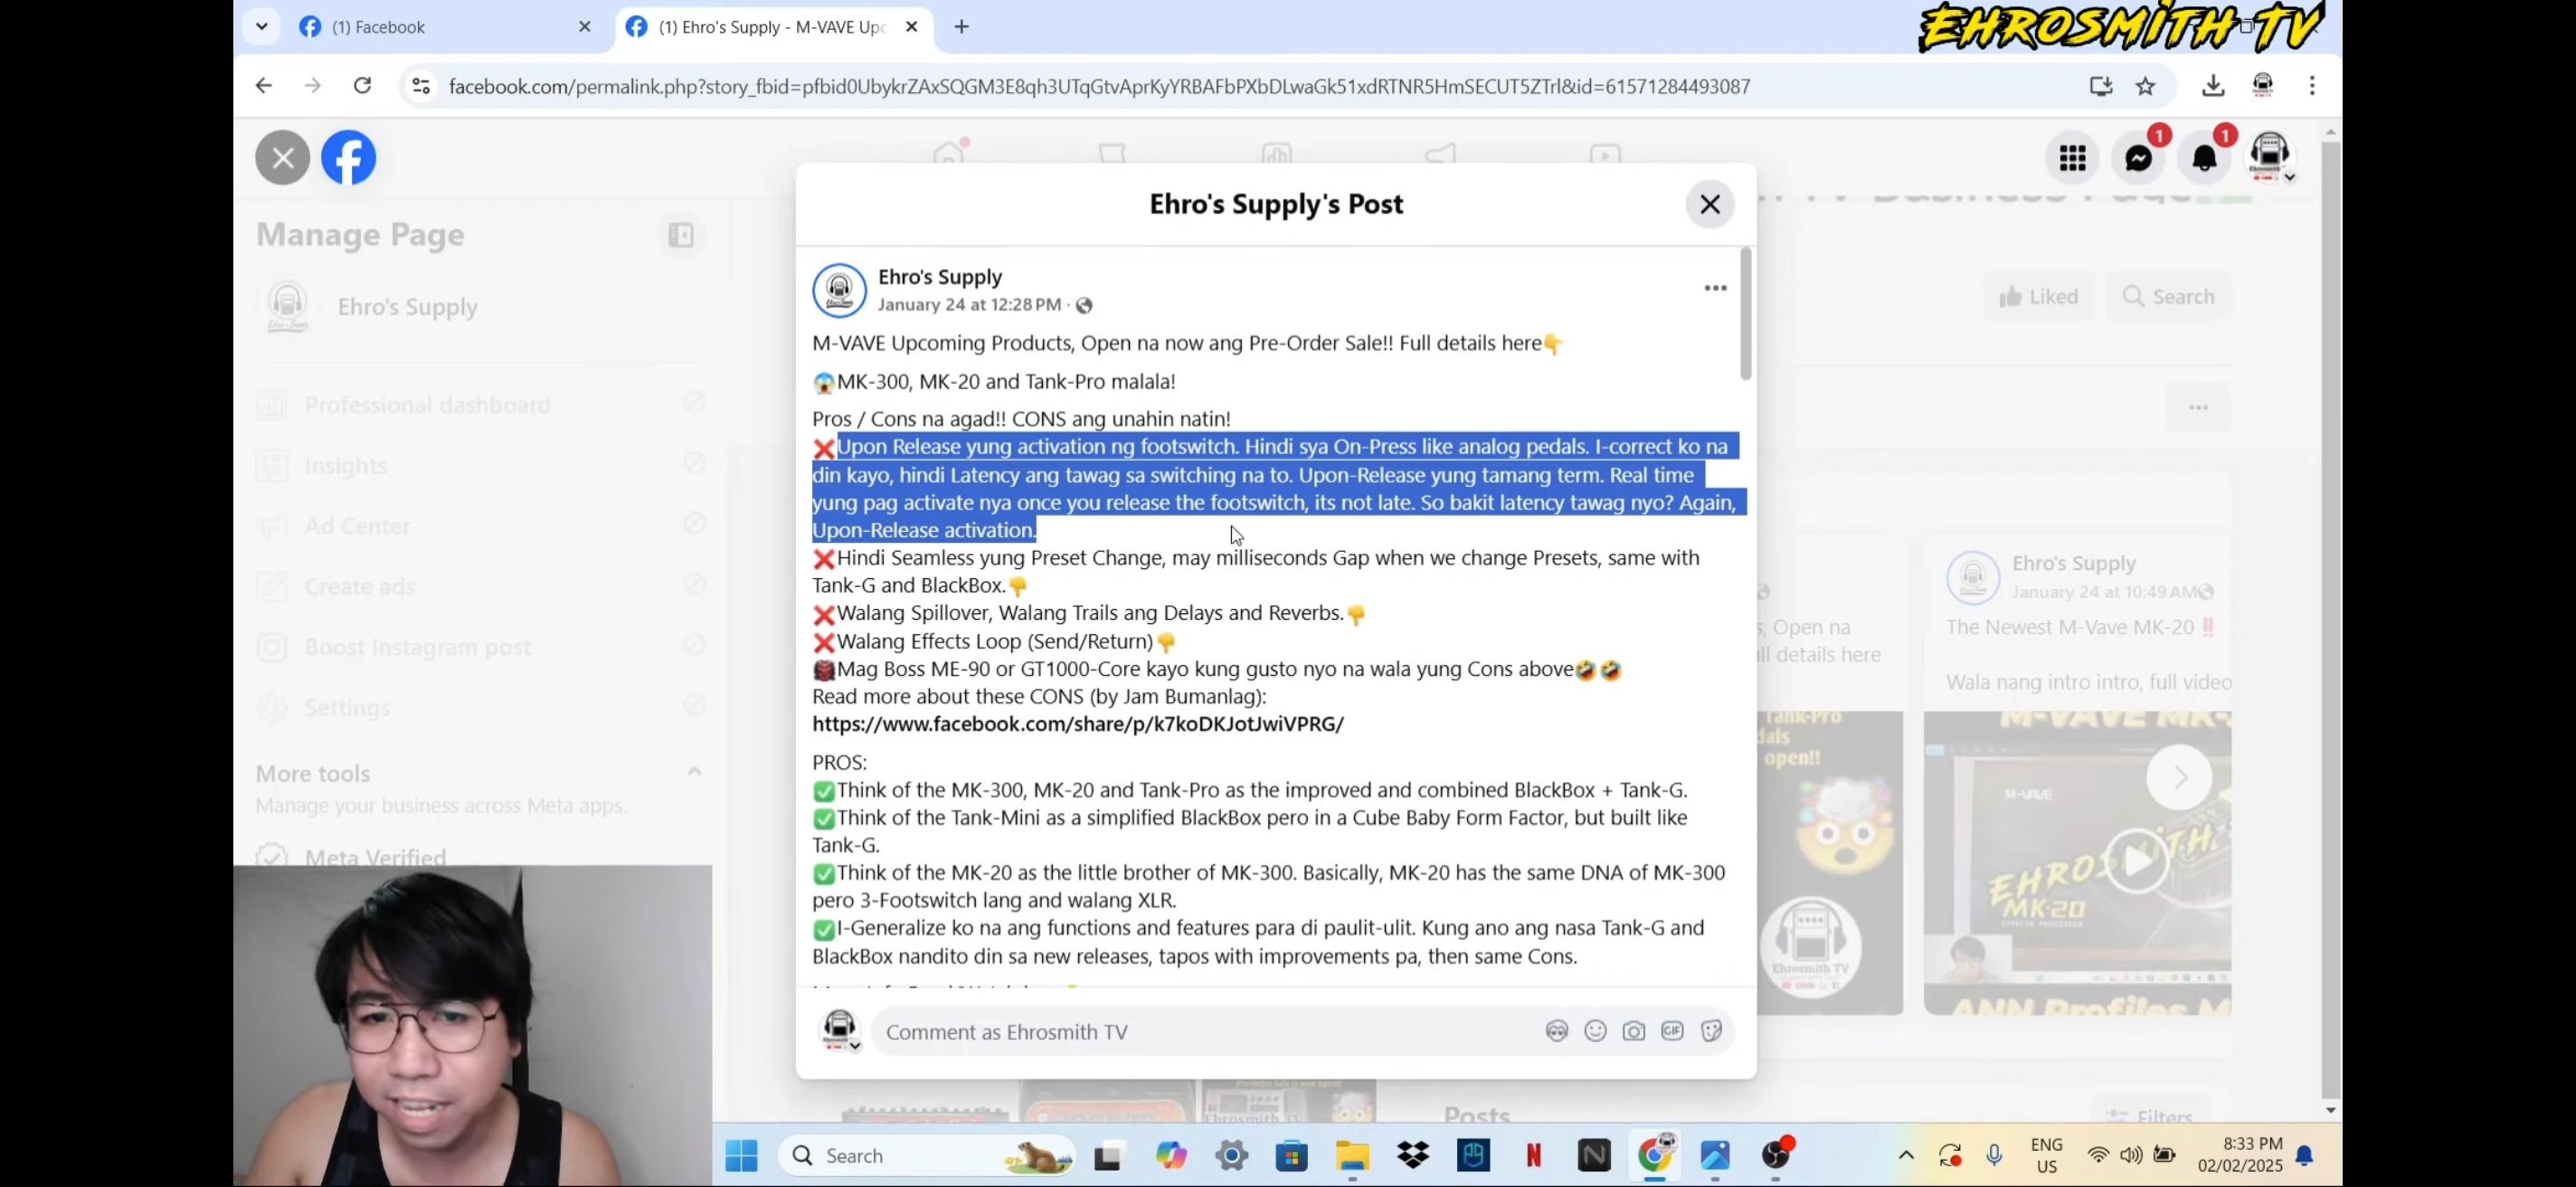The image size is (2576, 1187).
Task: Open the Messenger chat icon
Action: point(2138,158)
